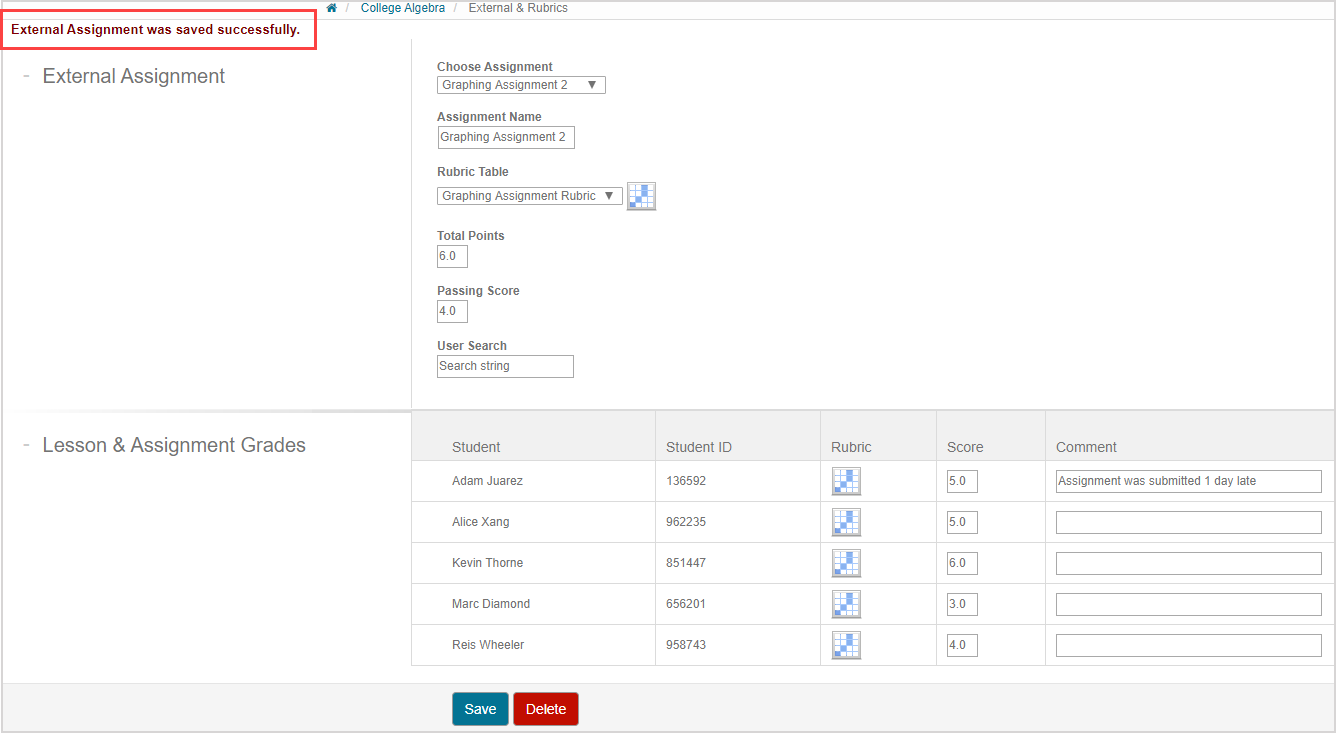The height and width of the screenshot is (733, 1336).
Task: Open the rubric for Kevin Thorne
Action: (x=846, y=563)
